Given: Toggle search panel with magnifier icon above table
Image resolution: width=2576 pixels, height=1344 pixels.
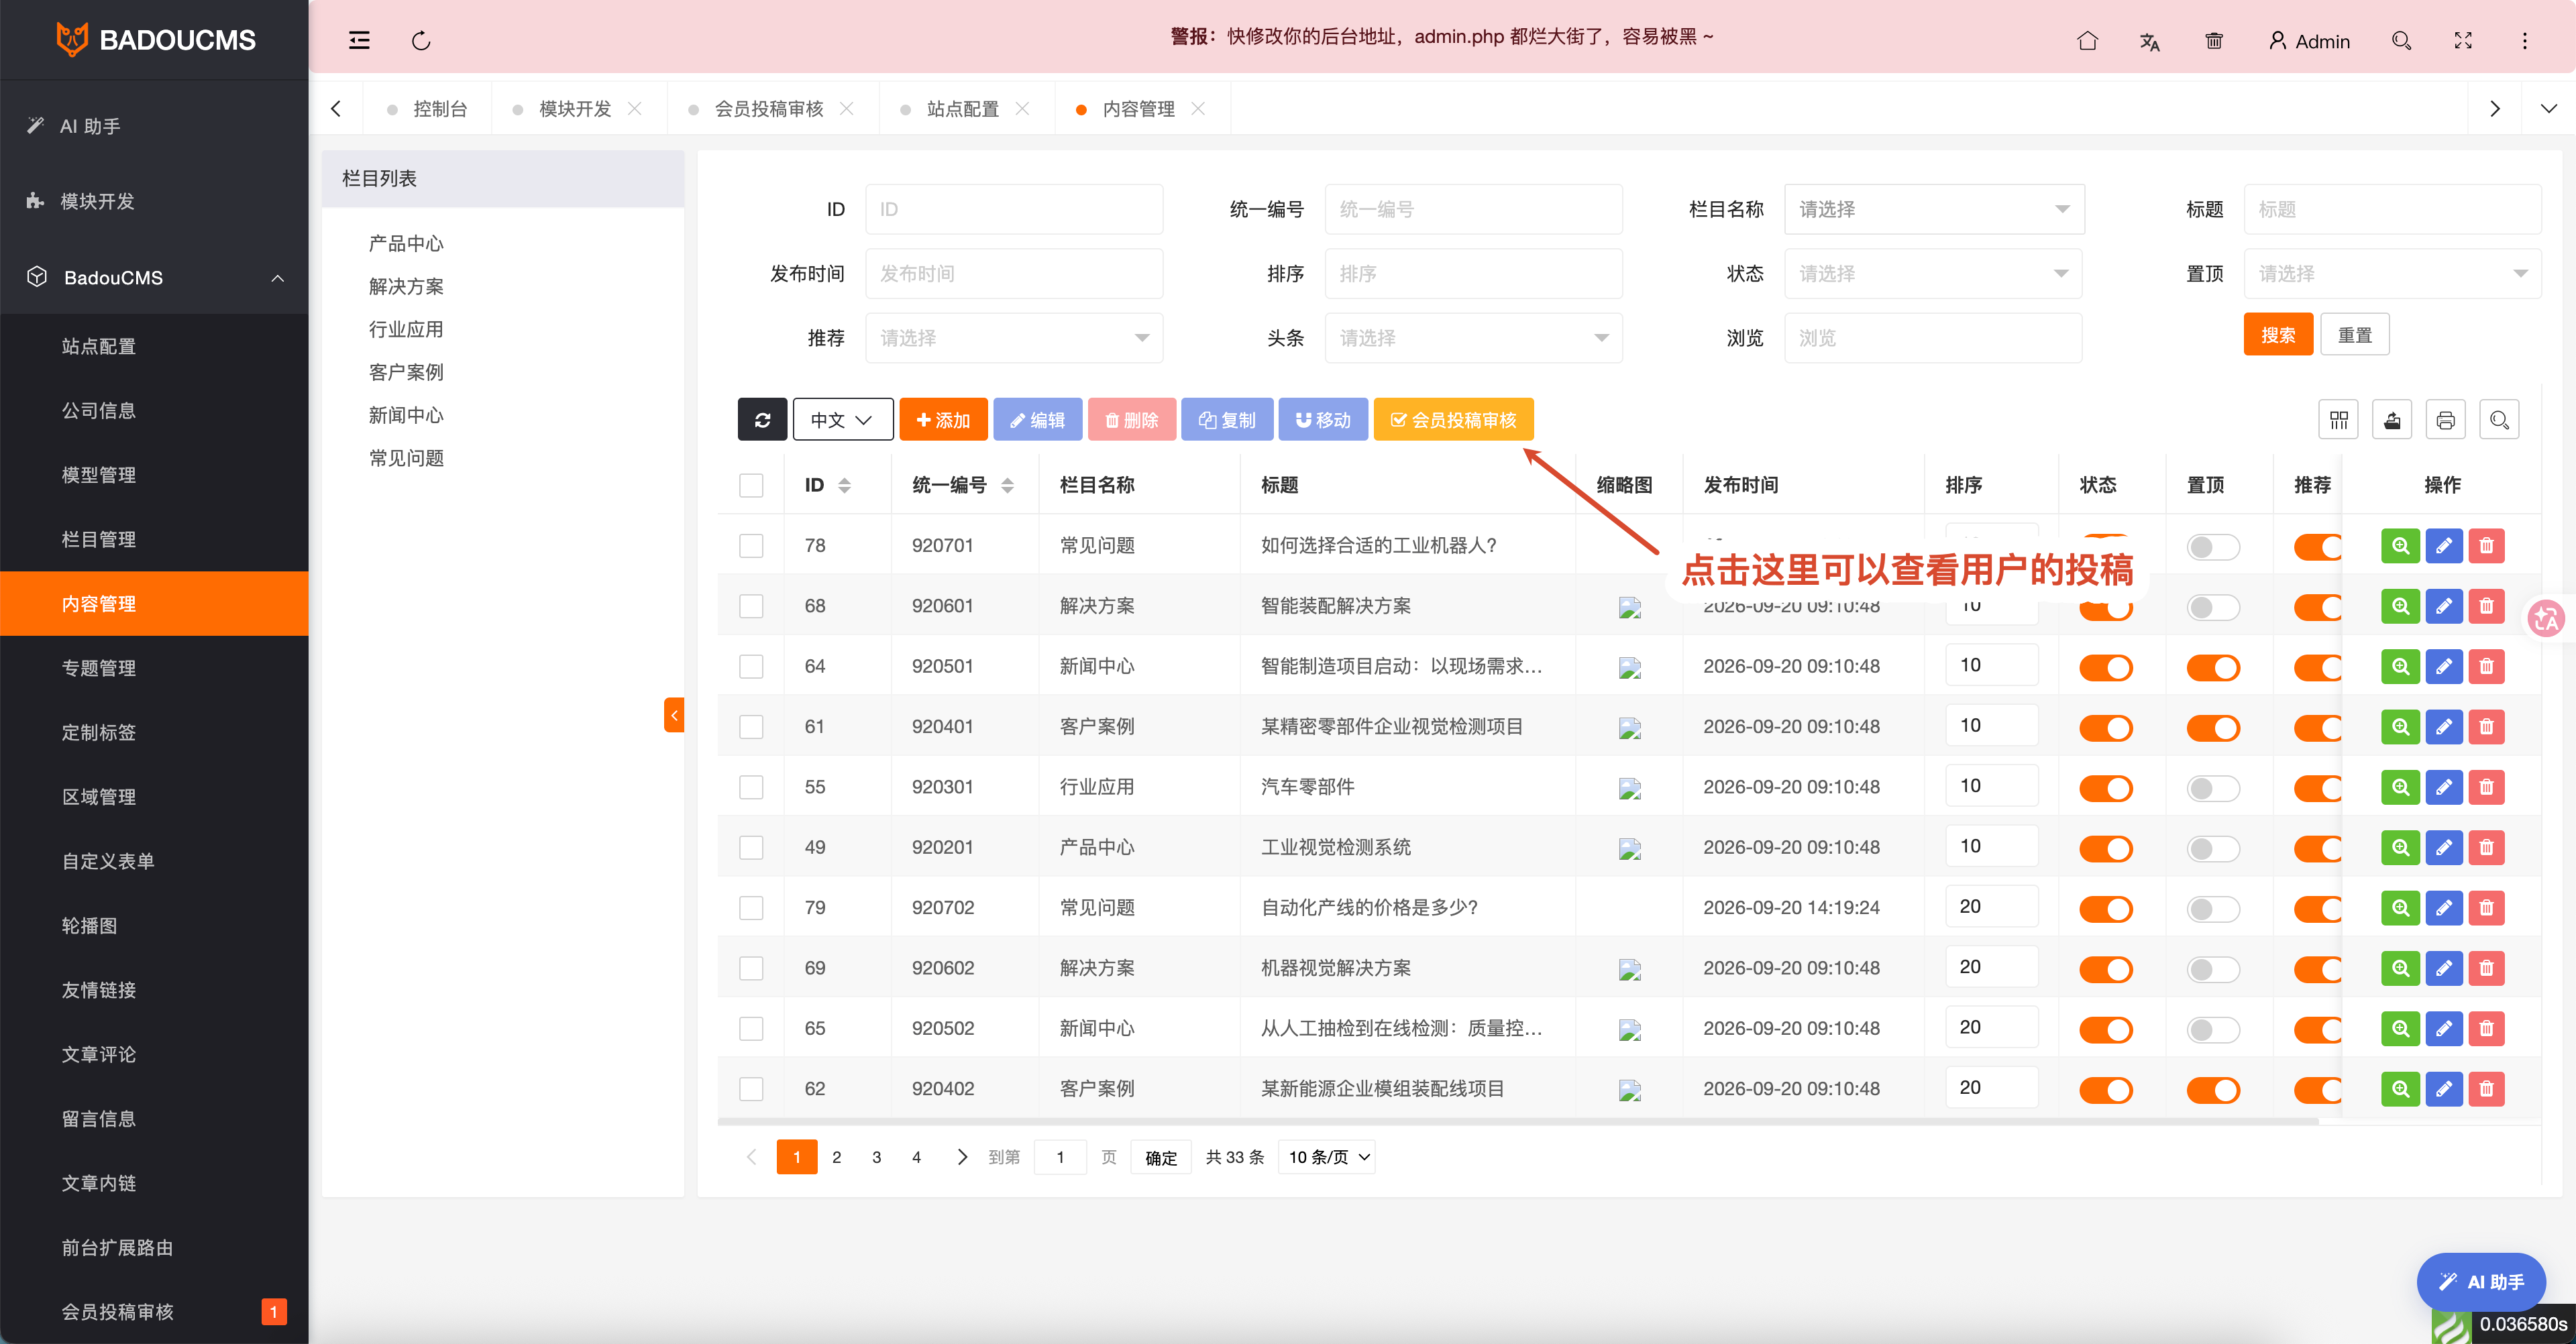Looking at the screenshot, I should click(x=2499, y=420).
